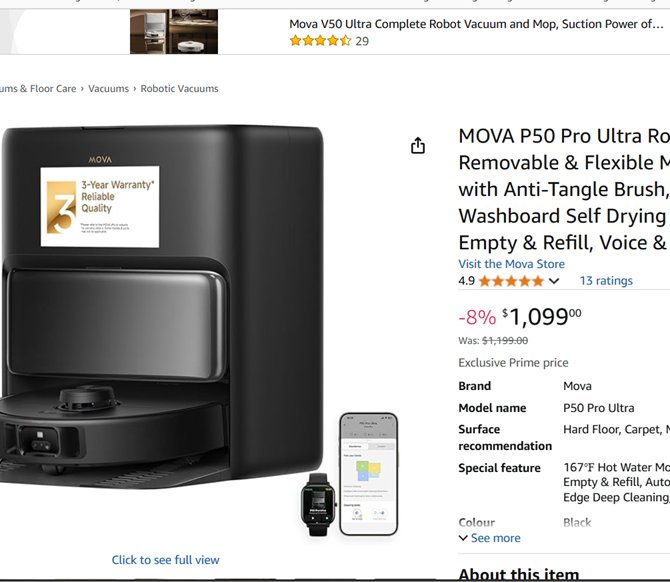Click the smartwatch in product image
Viewport: 670px width, 582px height.
point(318,504)
